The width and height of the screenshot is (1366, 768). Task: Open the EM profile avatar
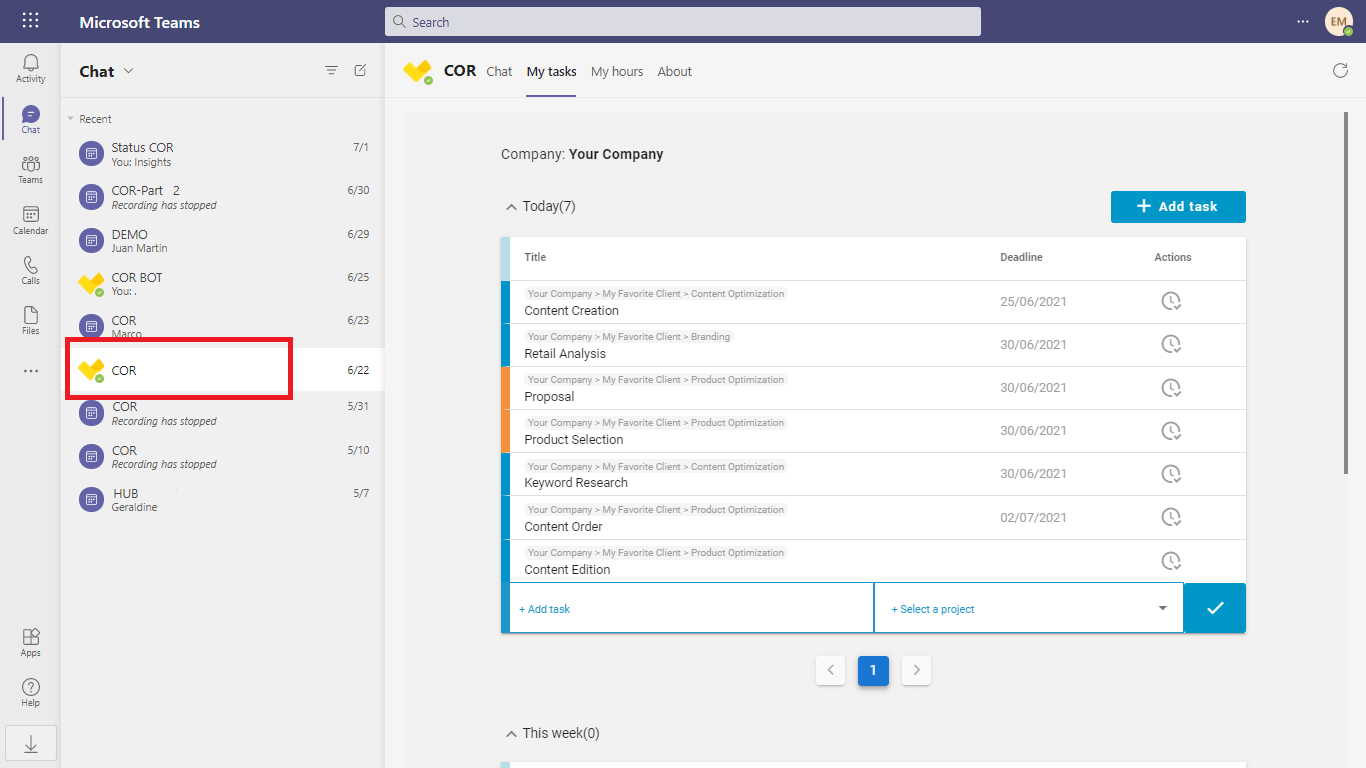[1338, 21]
